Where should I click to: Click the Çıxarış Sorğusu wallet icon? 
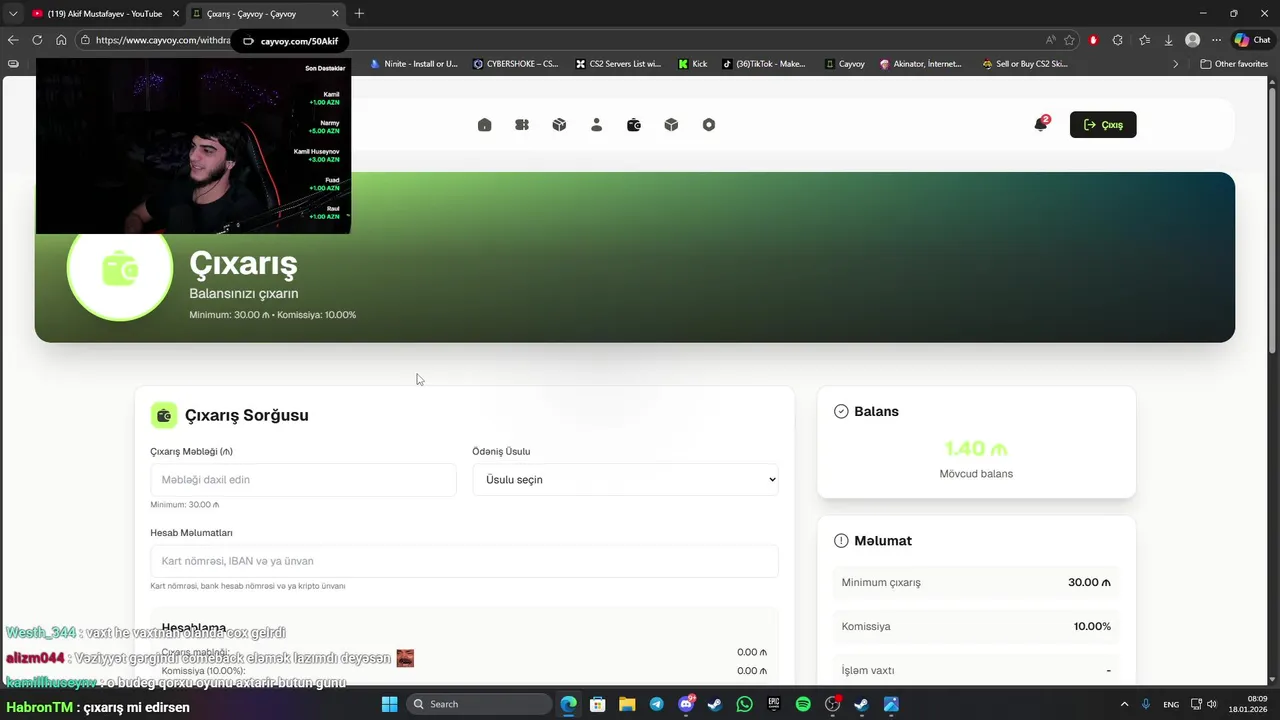click(x=164, y=415)
